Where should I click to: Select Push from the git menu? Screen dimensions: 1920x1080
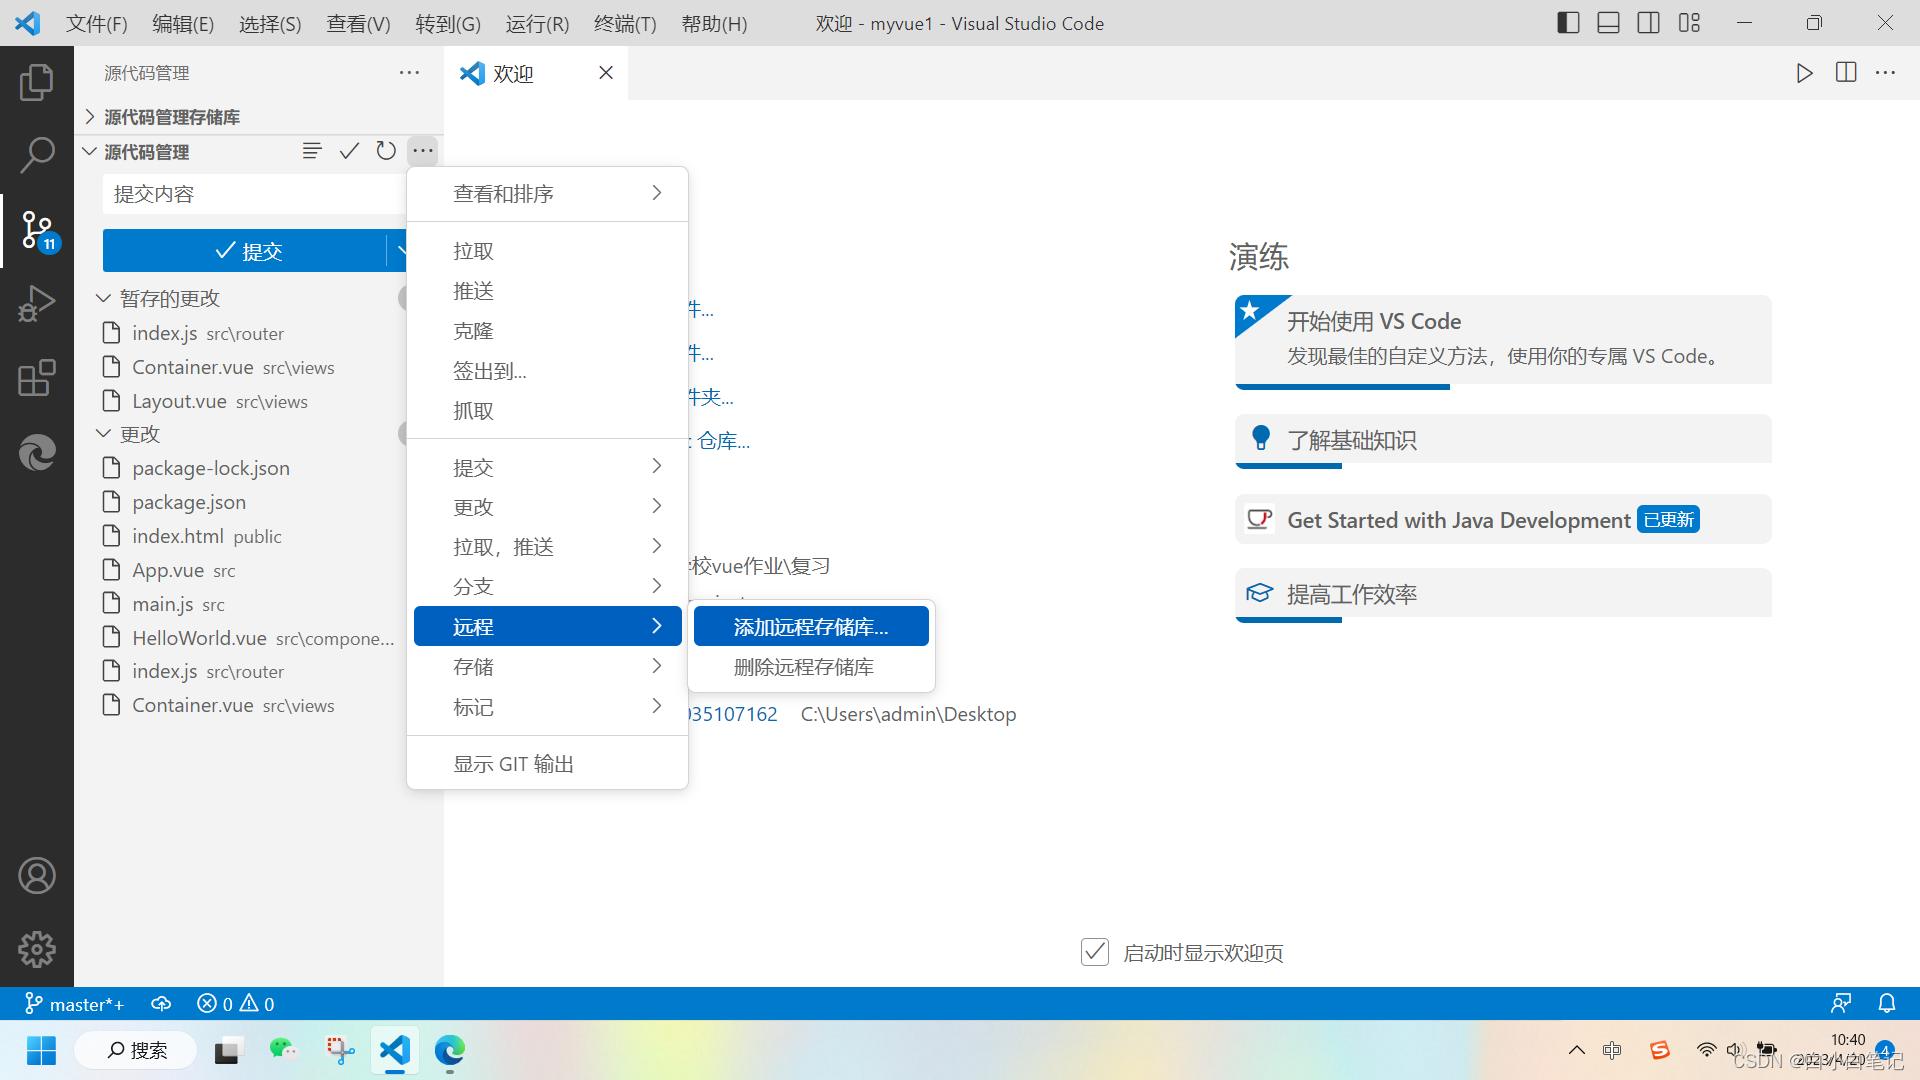[x=547, y=291]
